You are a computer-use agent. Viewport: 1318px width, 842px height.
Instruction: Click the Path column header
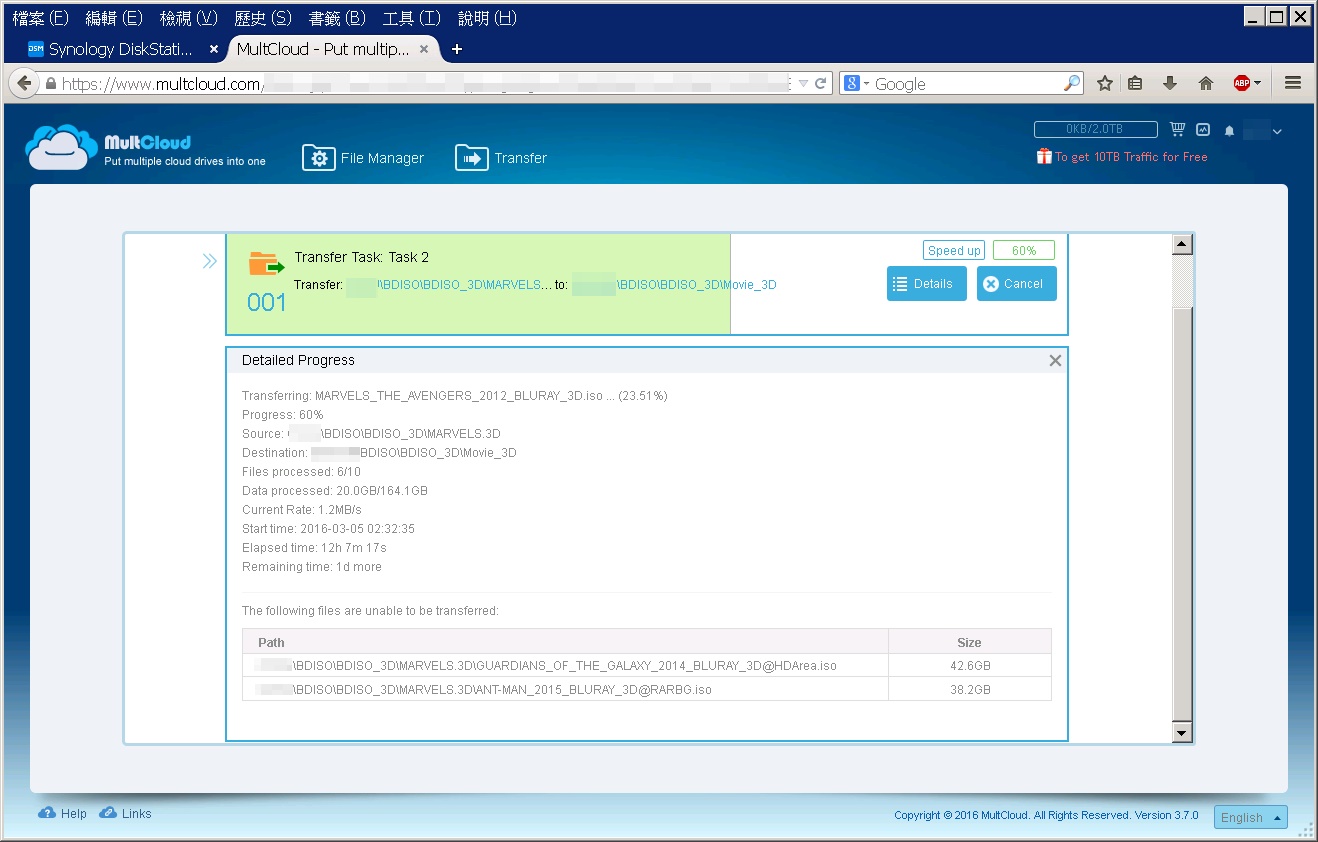565,642
